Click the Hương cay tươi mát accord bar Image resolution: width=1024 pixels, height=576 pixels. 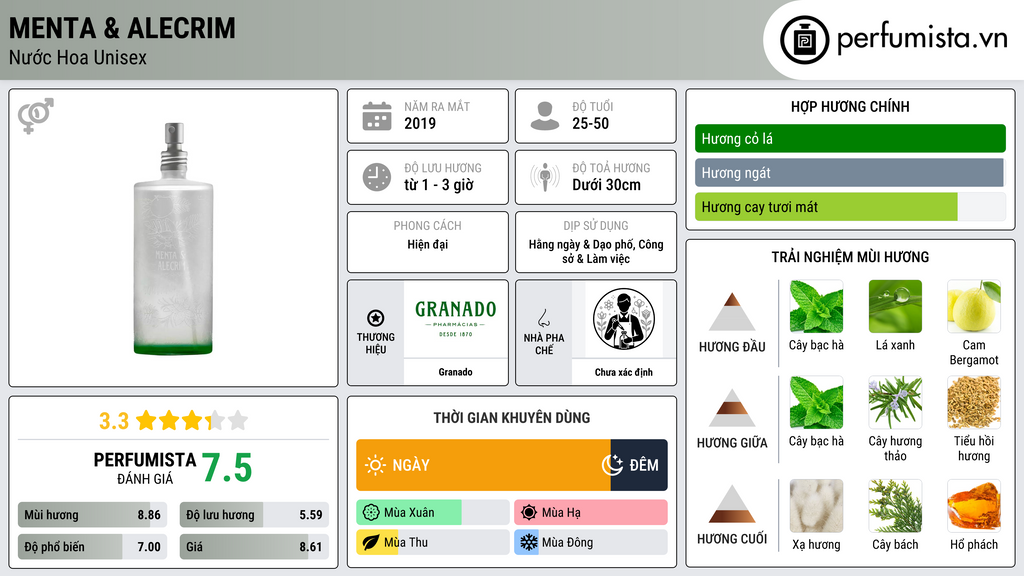[850, 207]
